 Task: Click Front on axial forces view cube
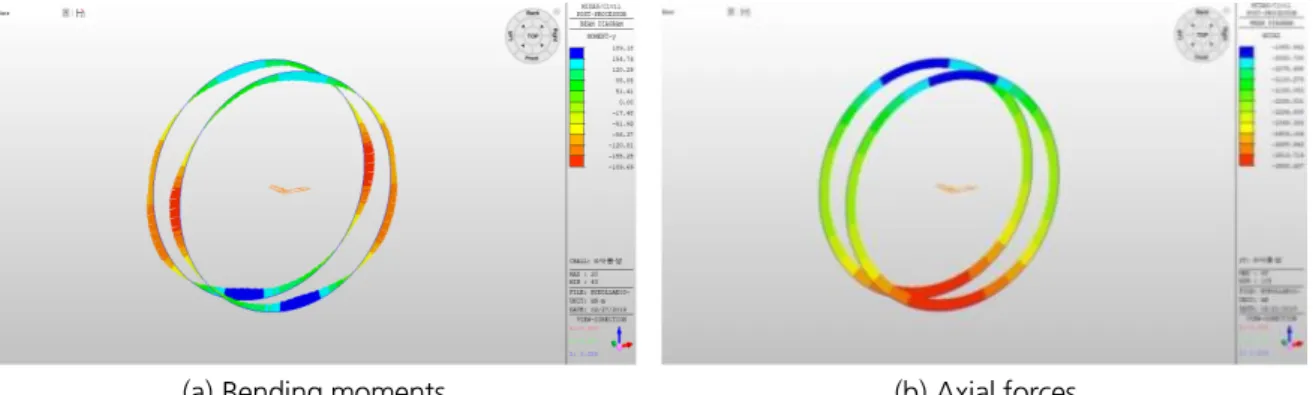1201,57
